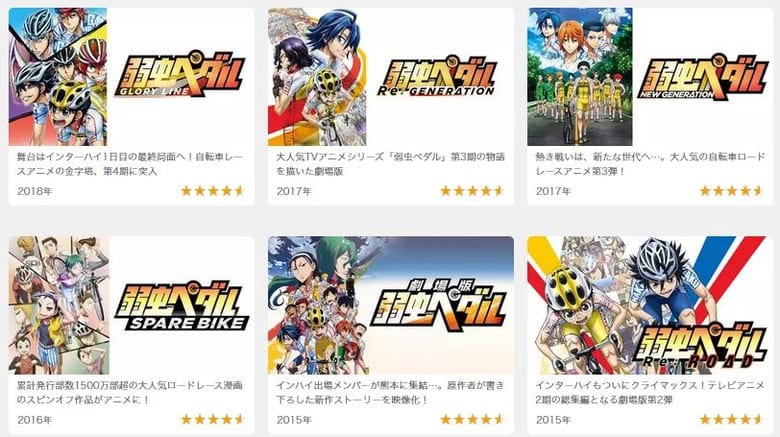Click the 2015年 label on Re:ROAD card
The height and width of the screenshot is (437, 780).
pos(553,420)
